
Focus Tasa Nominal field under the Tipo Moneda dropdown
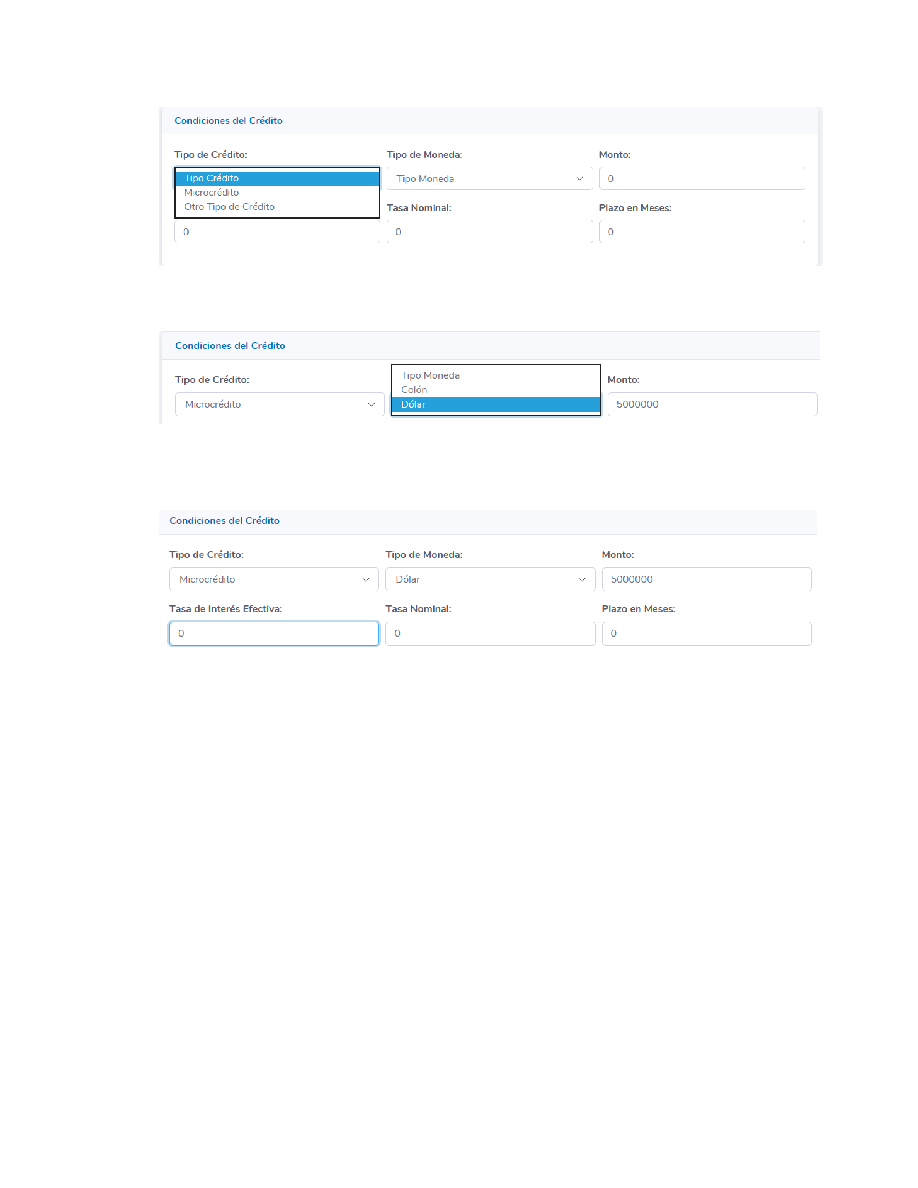pyautogui.click(x=489, y=232)
